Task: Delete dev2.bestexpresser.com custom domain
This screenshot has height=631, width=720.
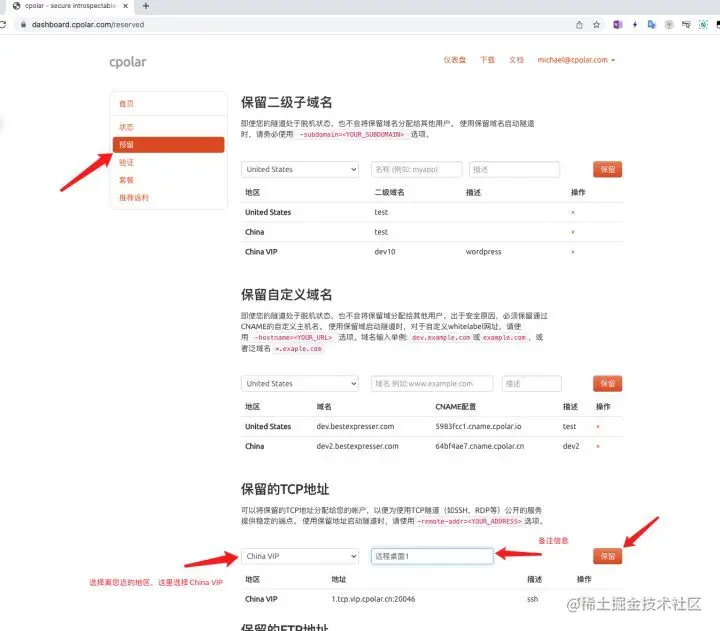Action: [598, 446]
